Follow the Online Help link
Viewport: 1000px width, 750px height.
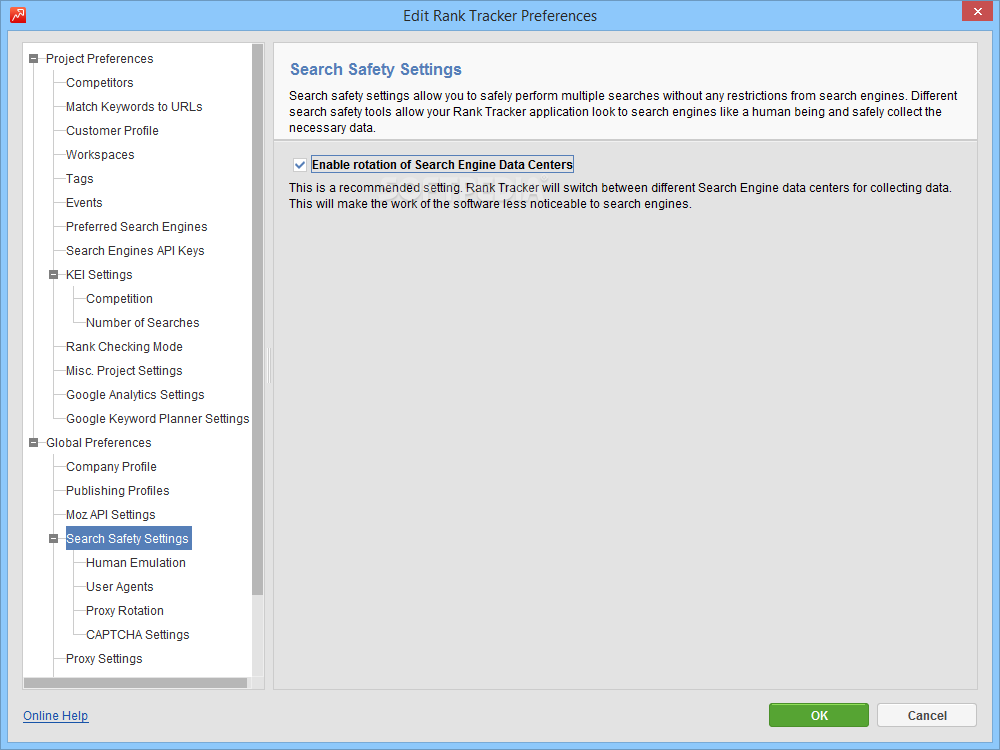tap(55, 716)
